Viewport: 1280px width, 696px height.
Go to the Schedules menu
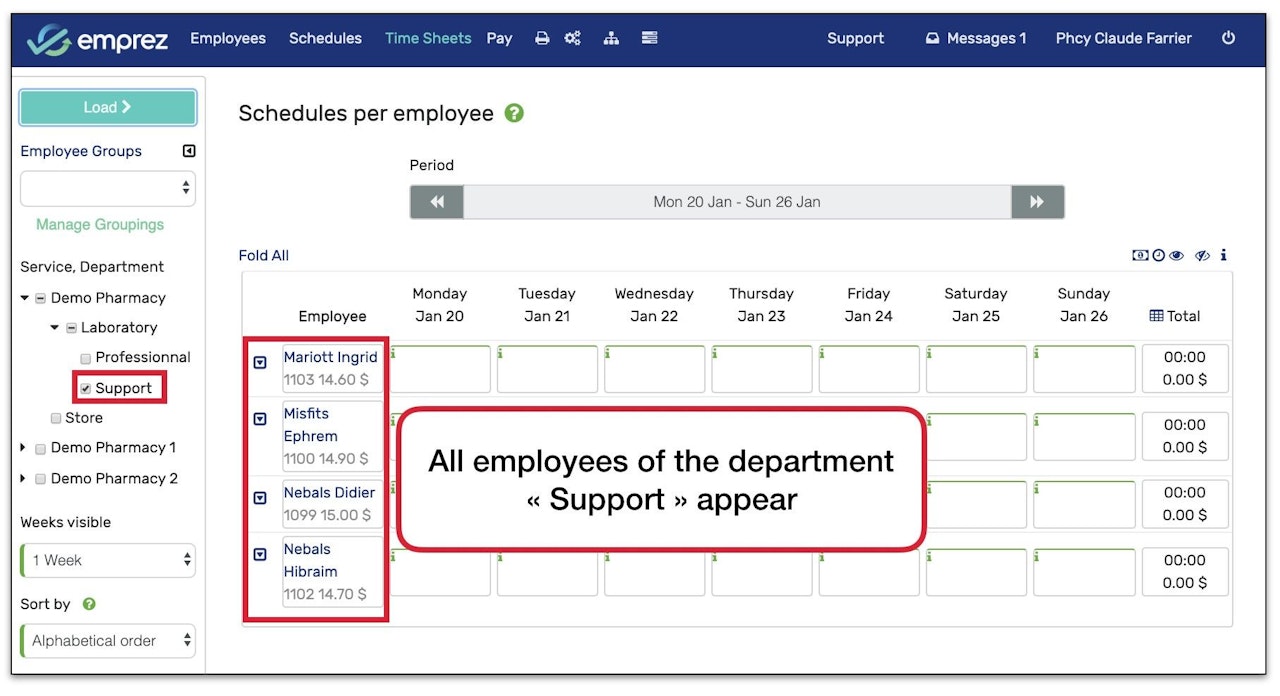click(x=325, y=38)
